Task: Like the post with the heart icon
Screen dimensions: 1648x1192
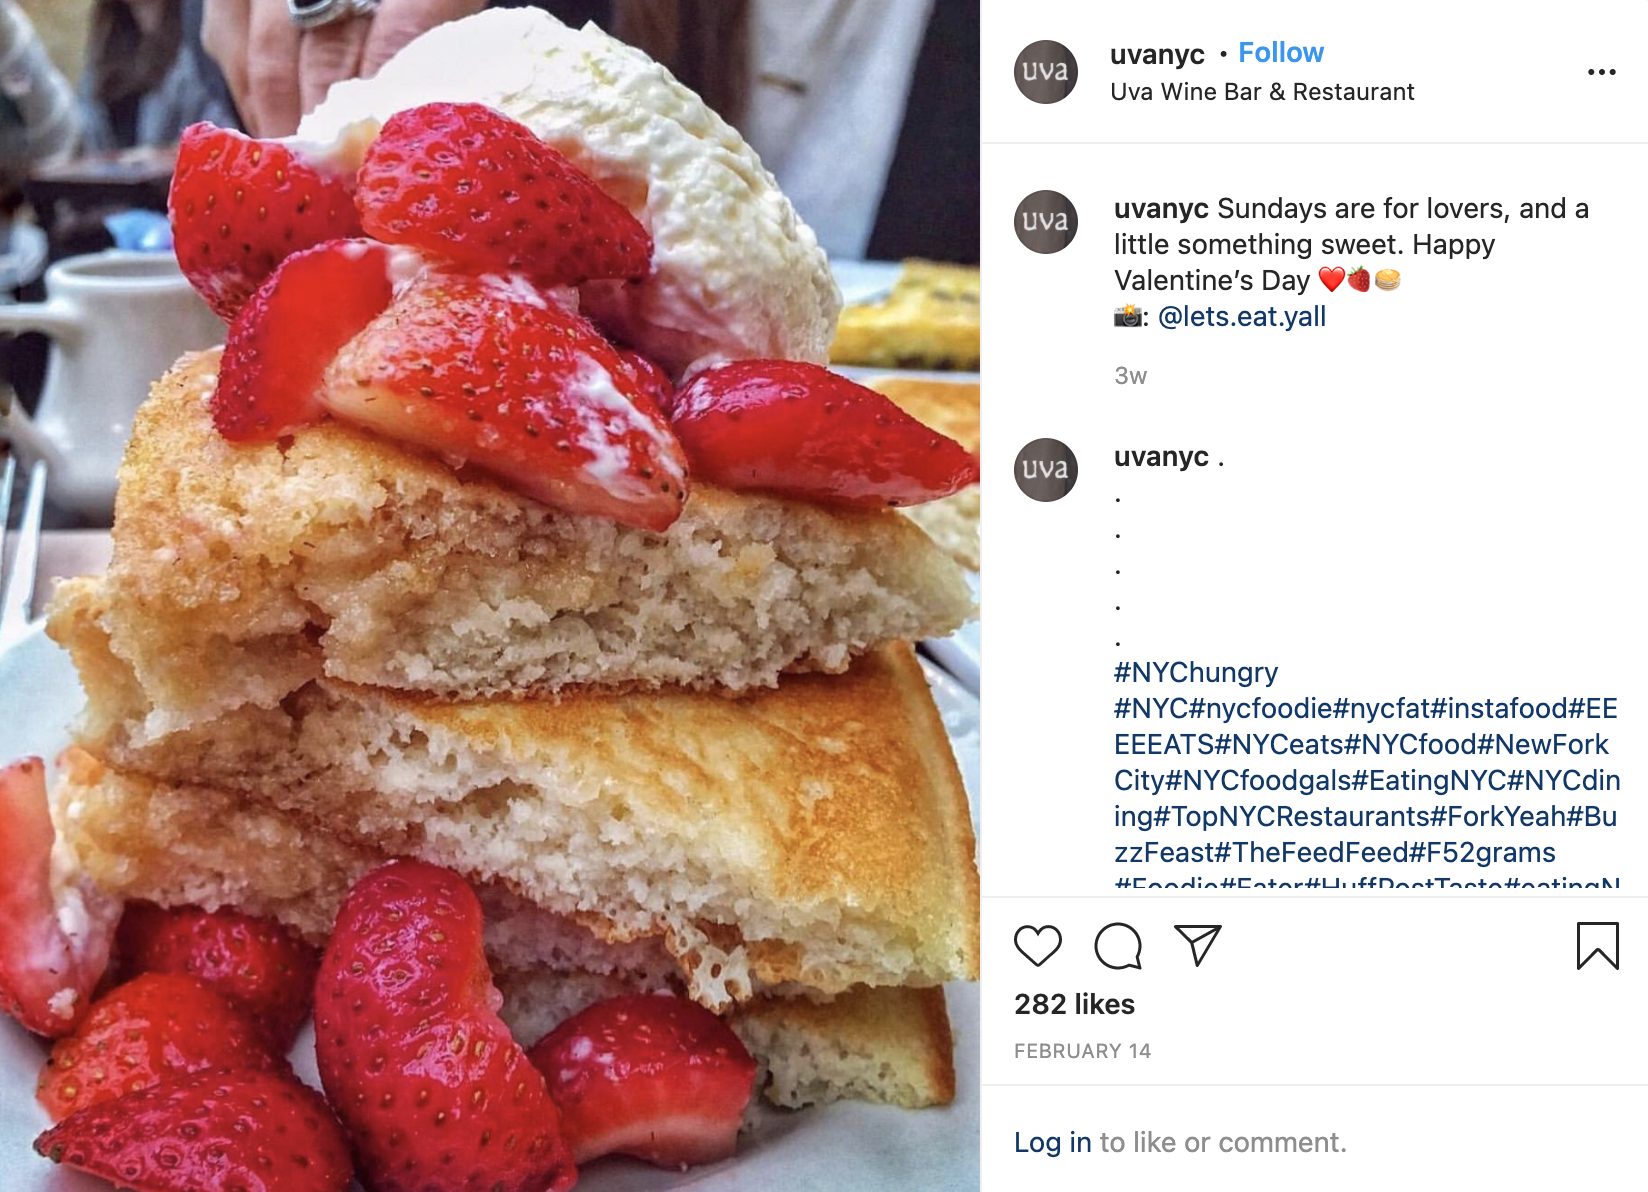Action: [1037, 946]
